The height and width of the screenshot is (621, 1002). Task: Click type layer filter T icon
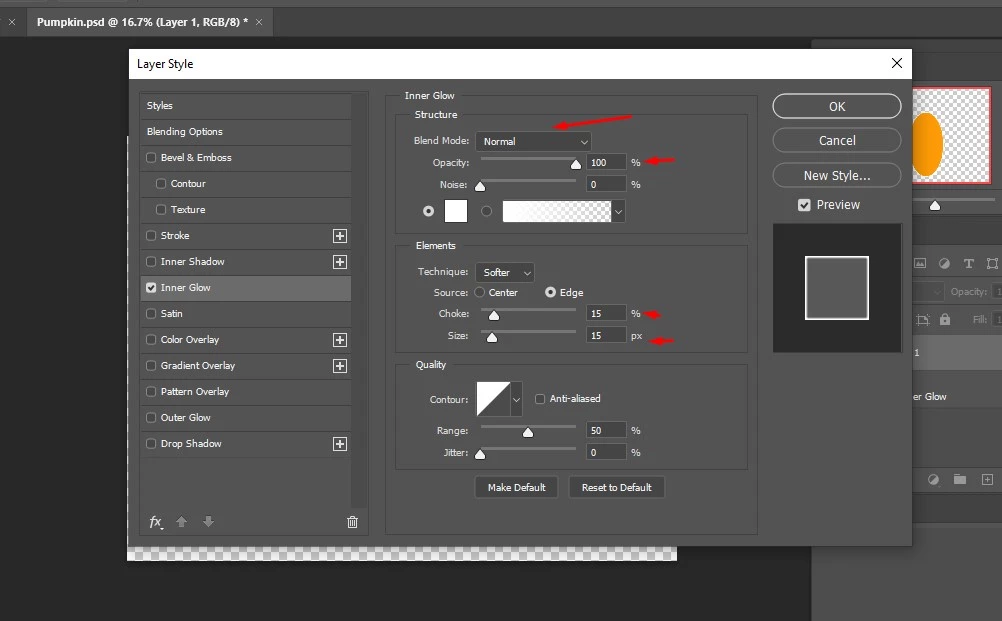pos(969,263)
